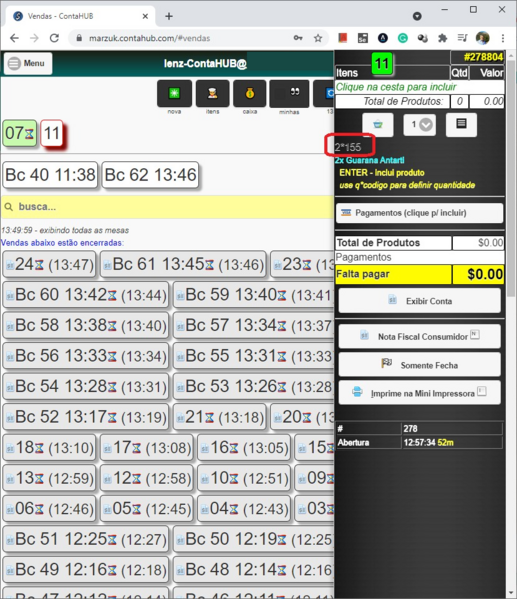Open closed sale 16 (13:05)
Image resolution: width=517 pixels, height=599 pixels.
(x=244, y=448)
